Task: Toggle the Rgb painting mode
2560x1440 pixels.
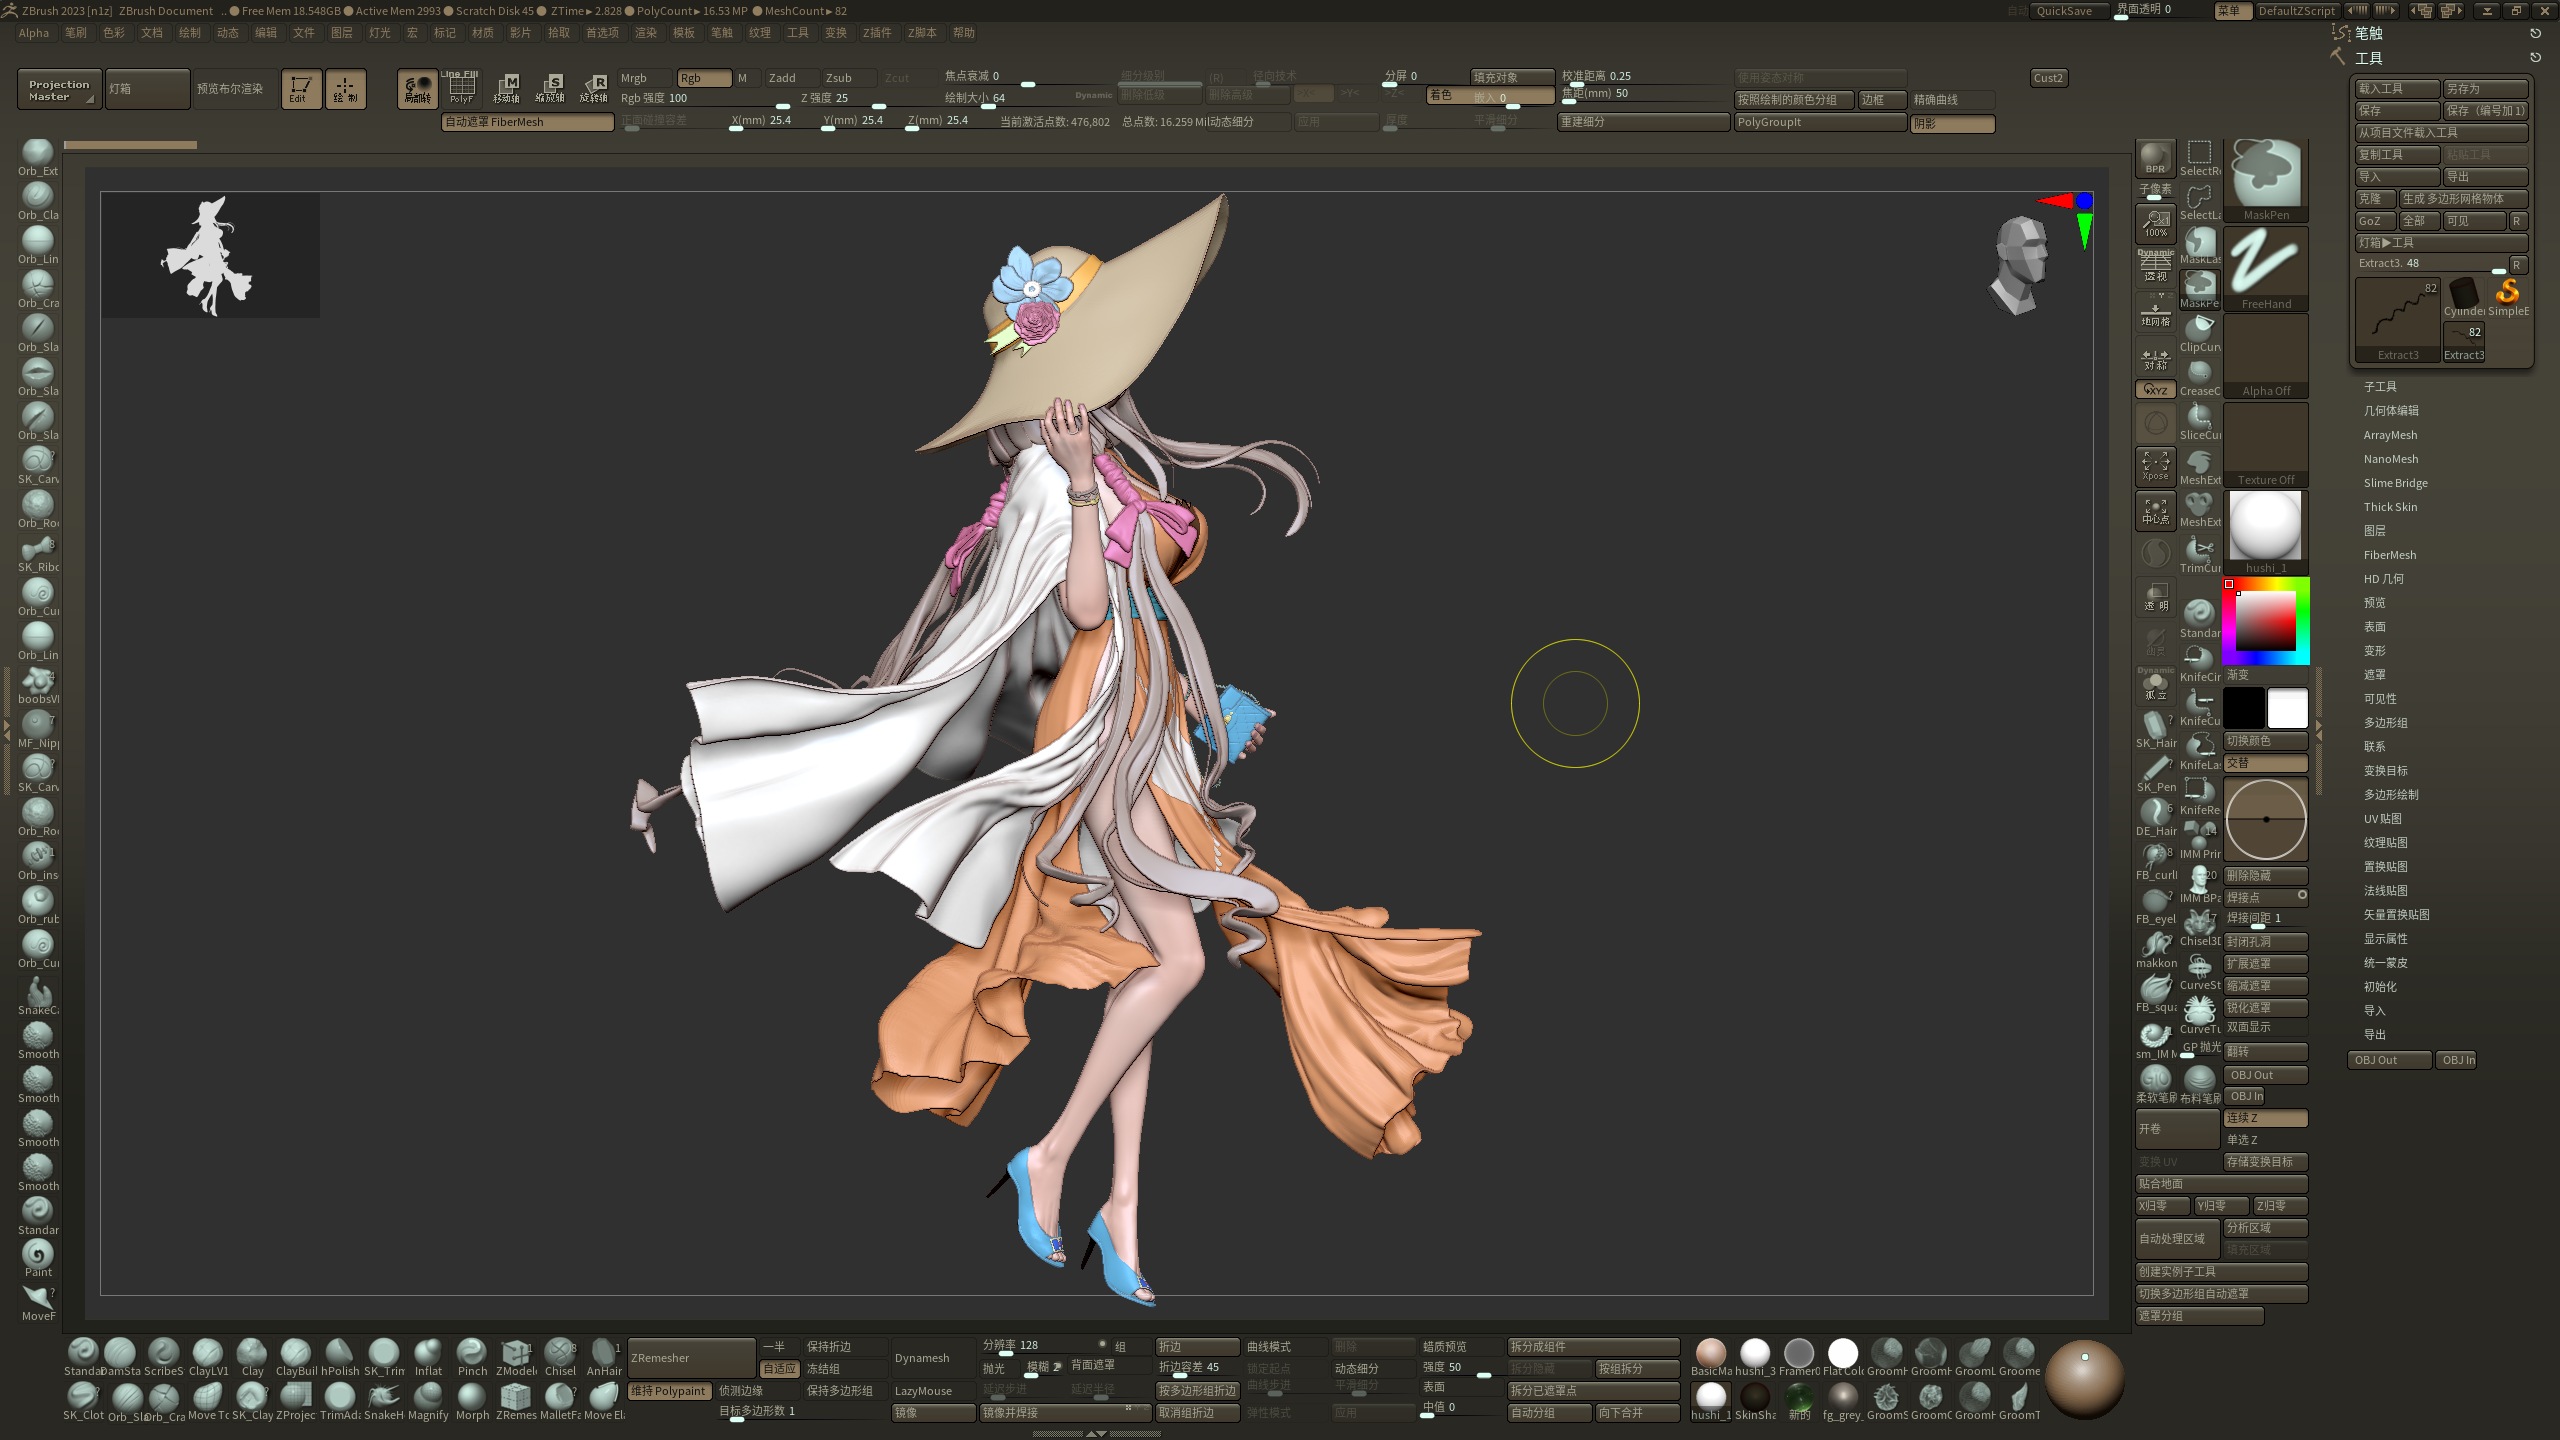Action: click(x=703, y=78)
